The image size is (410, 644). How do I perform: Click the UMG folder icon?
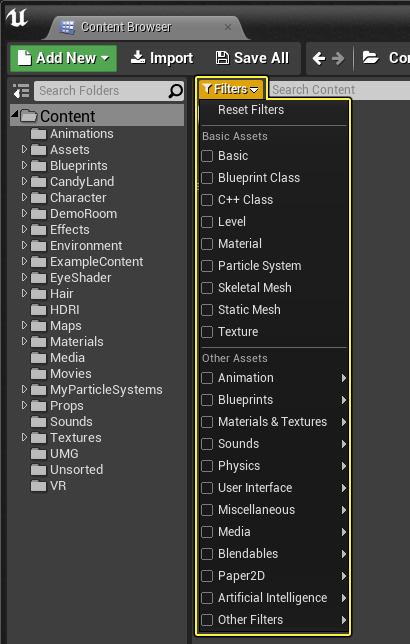(39, 454)
